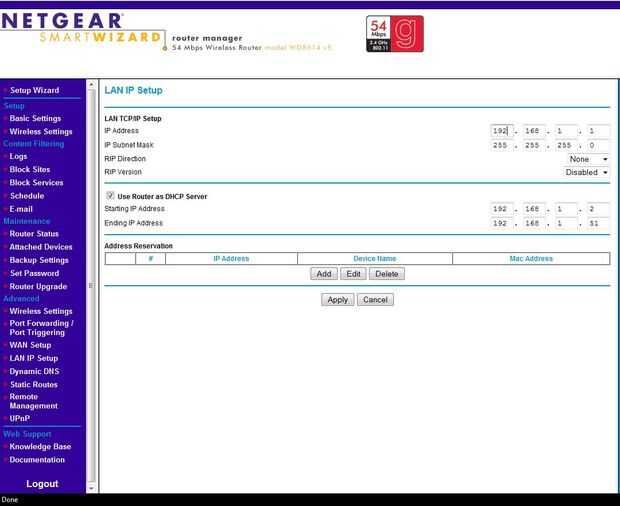The height and width of the screenshot is (506, 620).
Task: Click IP Address column header in reservation table
Action: click(231, 259)
